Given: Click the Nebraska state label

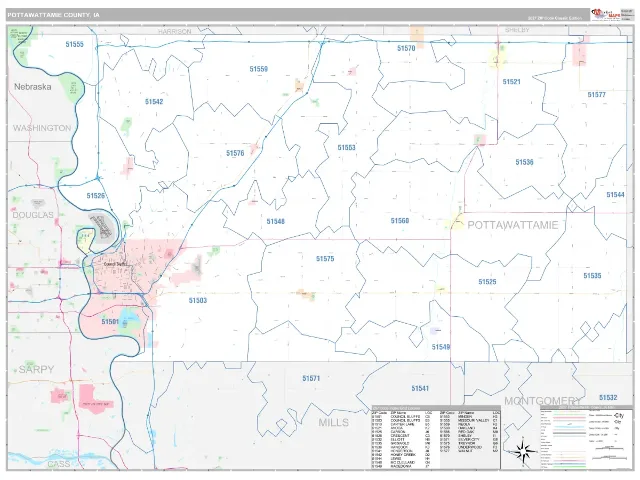Looking at the screenshot, I should [33, 87].
